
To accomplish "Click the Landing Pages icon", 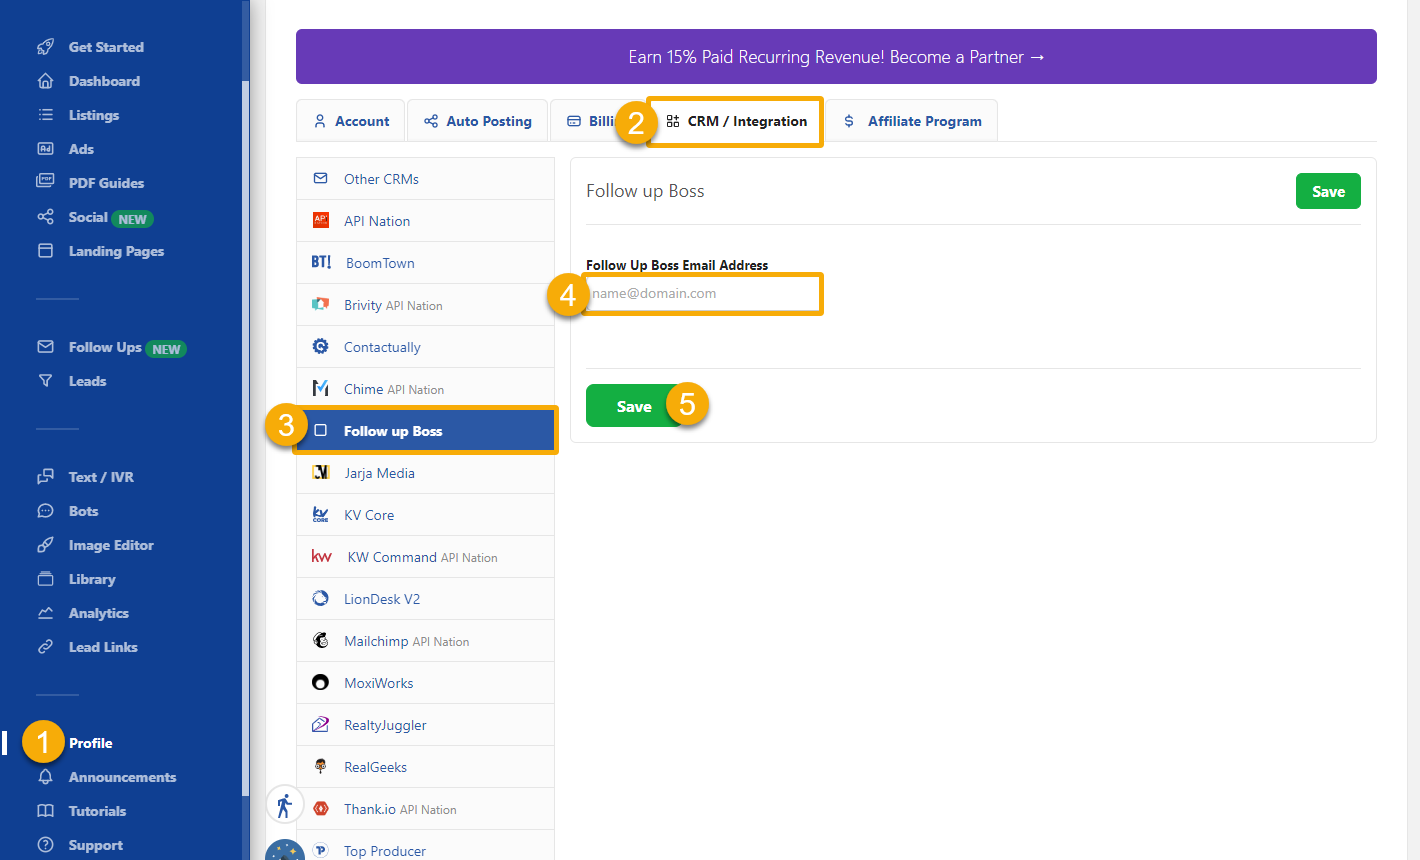I will pyautogui.click(x=45, y=251).
